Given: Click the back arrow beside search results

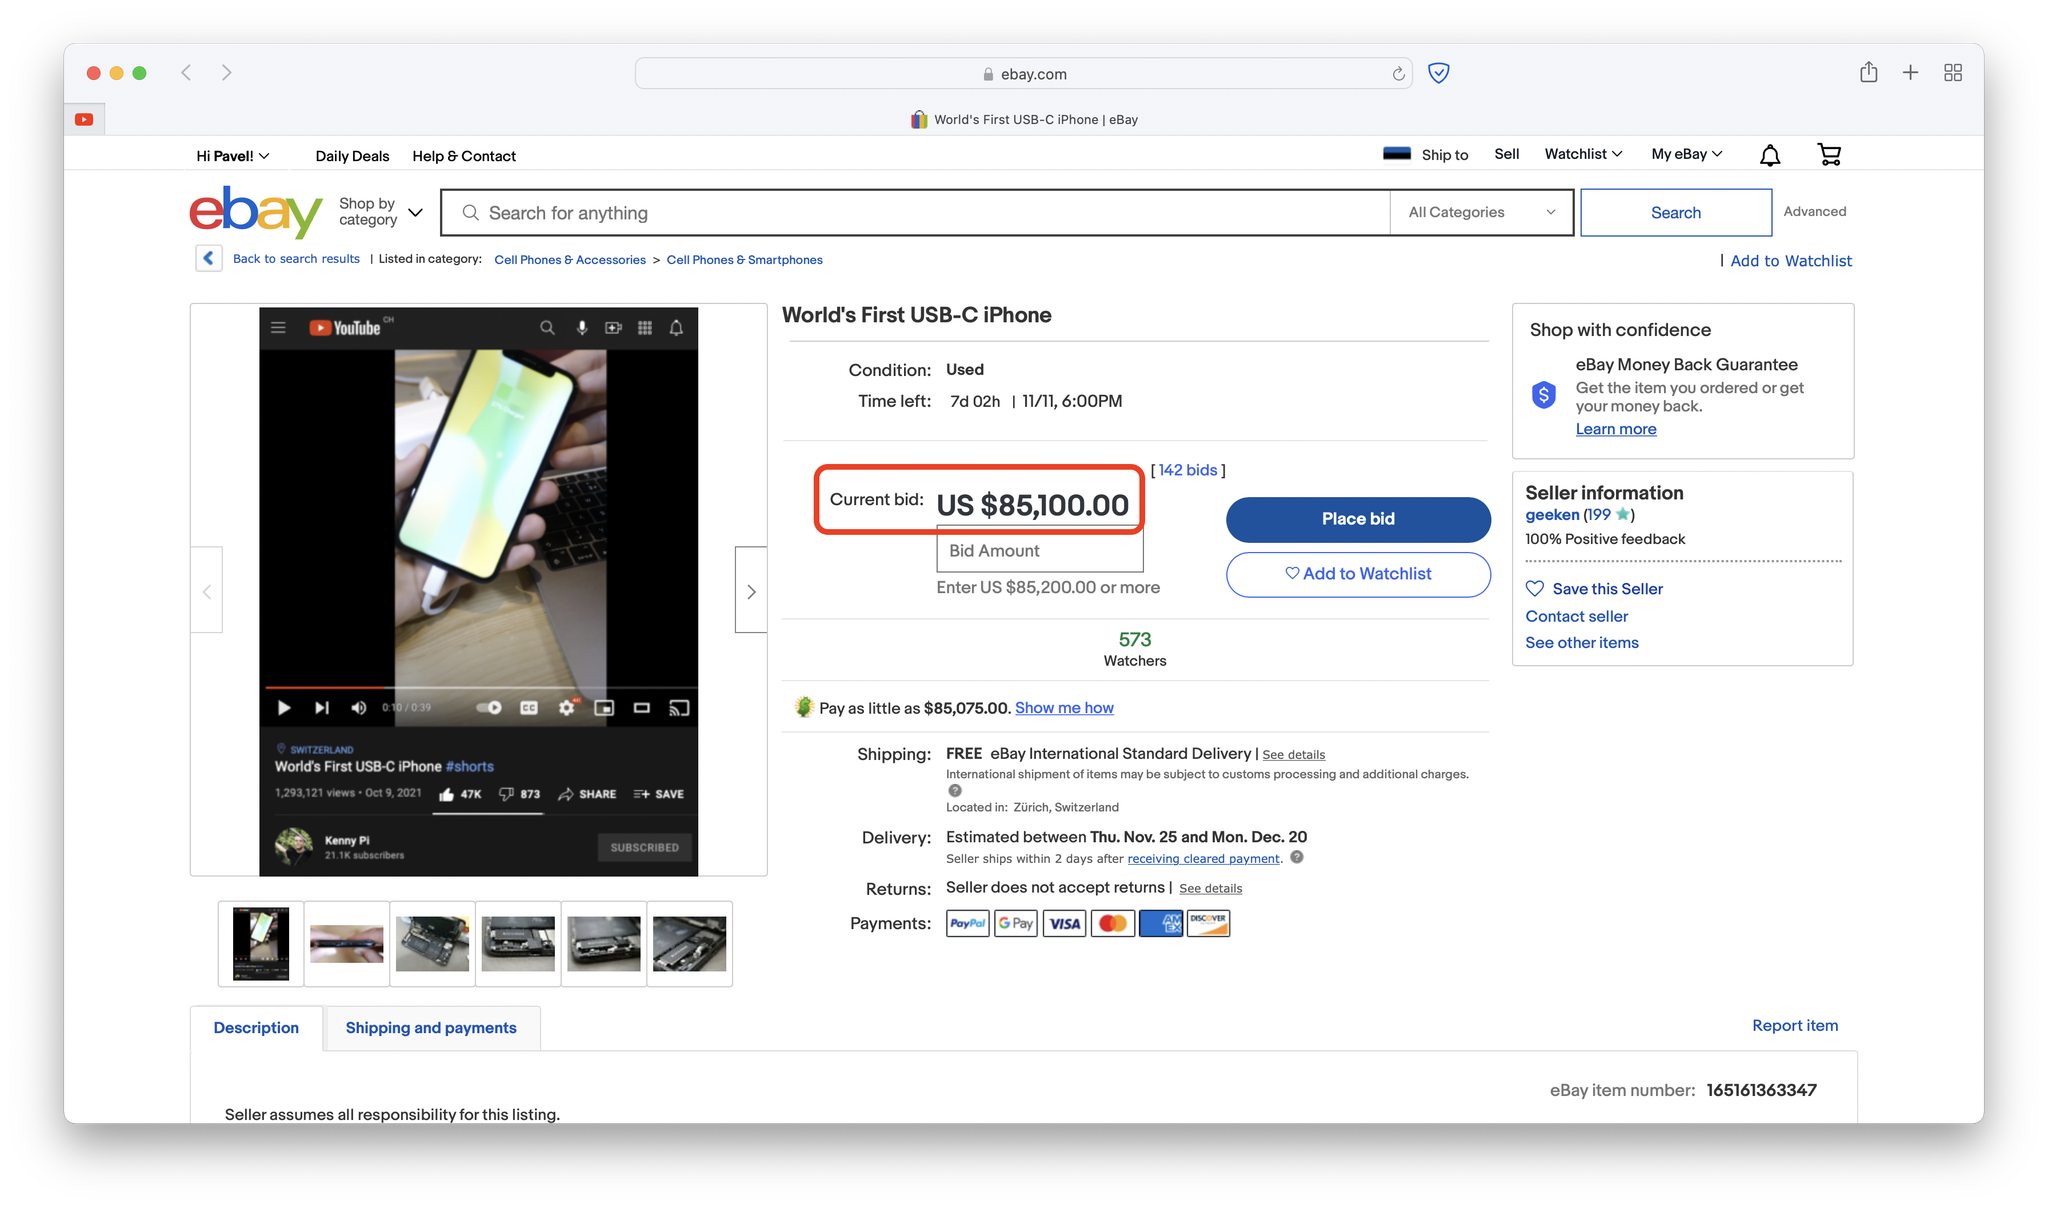Looking at the screenshot, I should [x=208, y=258].
